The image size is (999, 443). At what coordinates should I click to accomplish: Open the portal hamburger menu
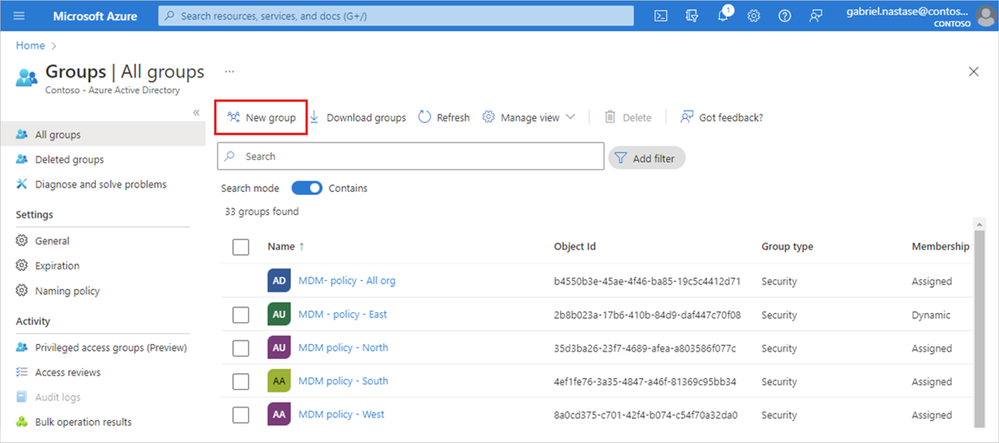19,16
